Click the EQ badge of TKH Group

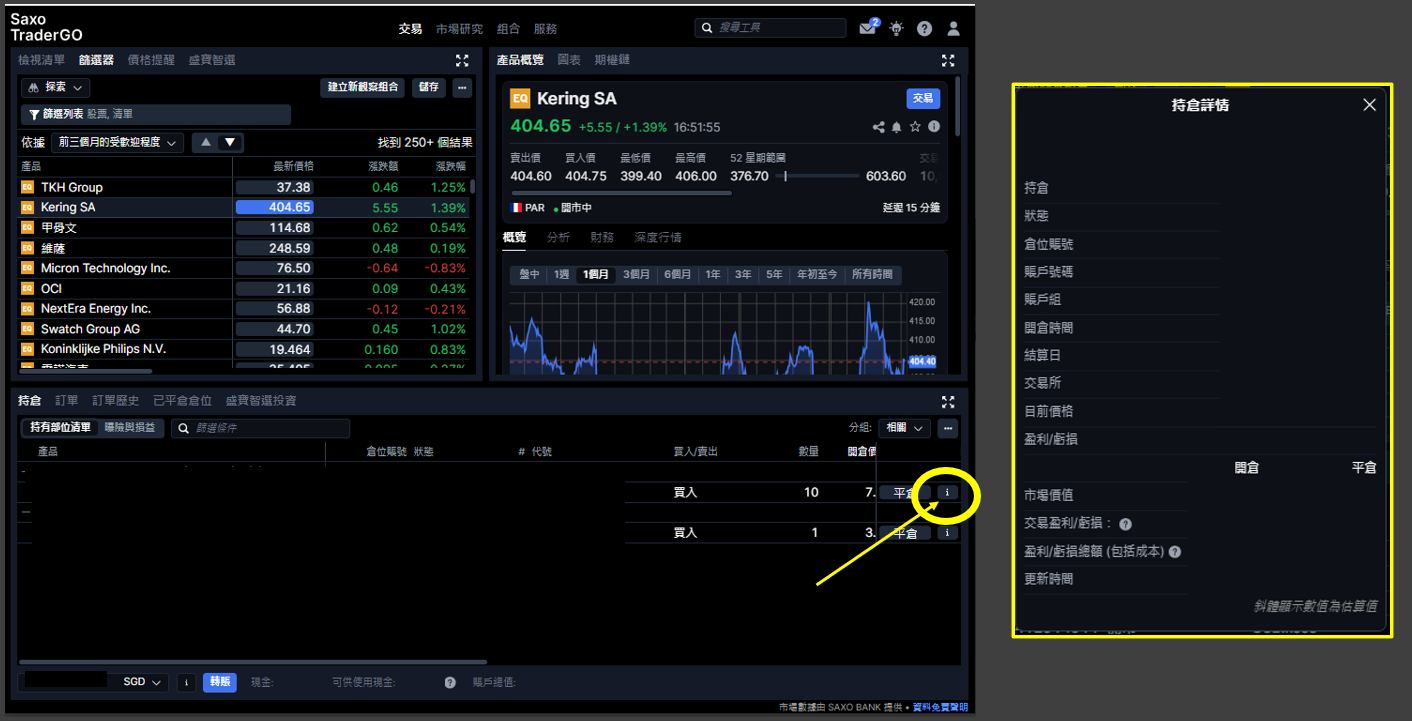(x=27, y=187)
